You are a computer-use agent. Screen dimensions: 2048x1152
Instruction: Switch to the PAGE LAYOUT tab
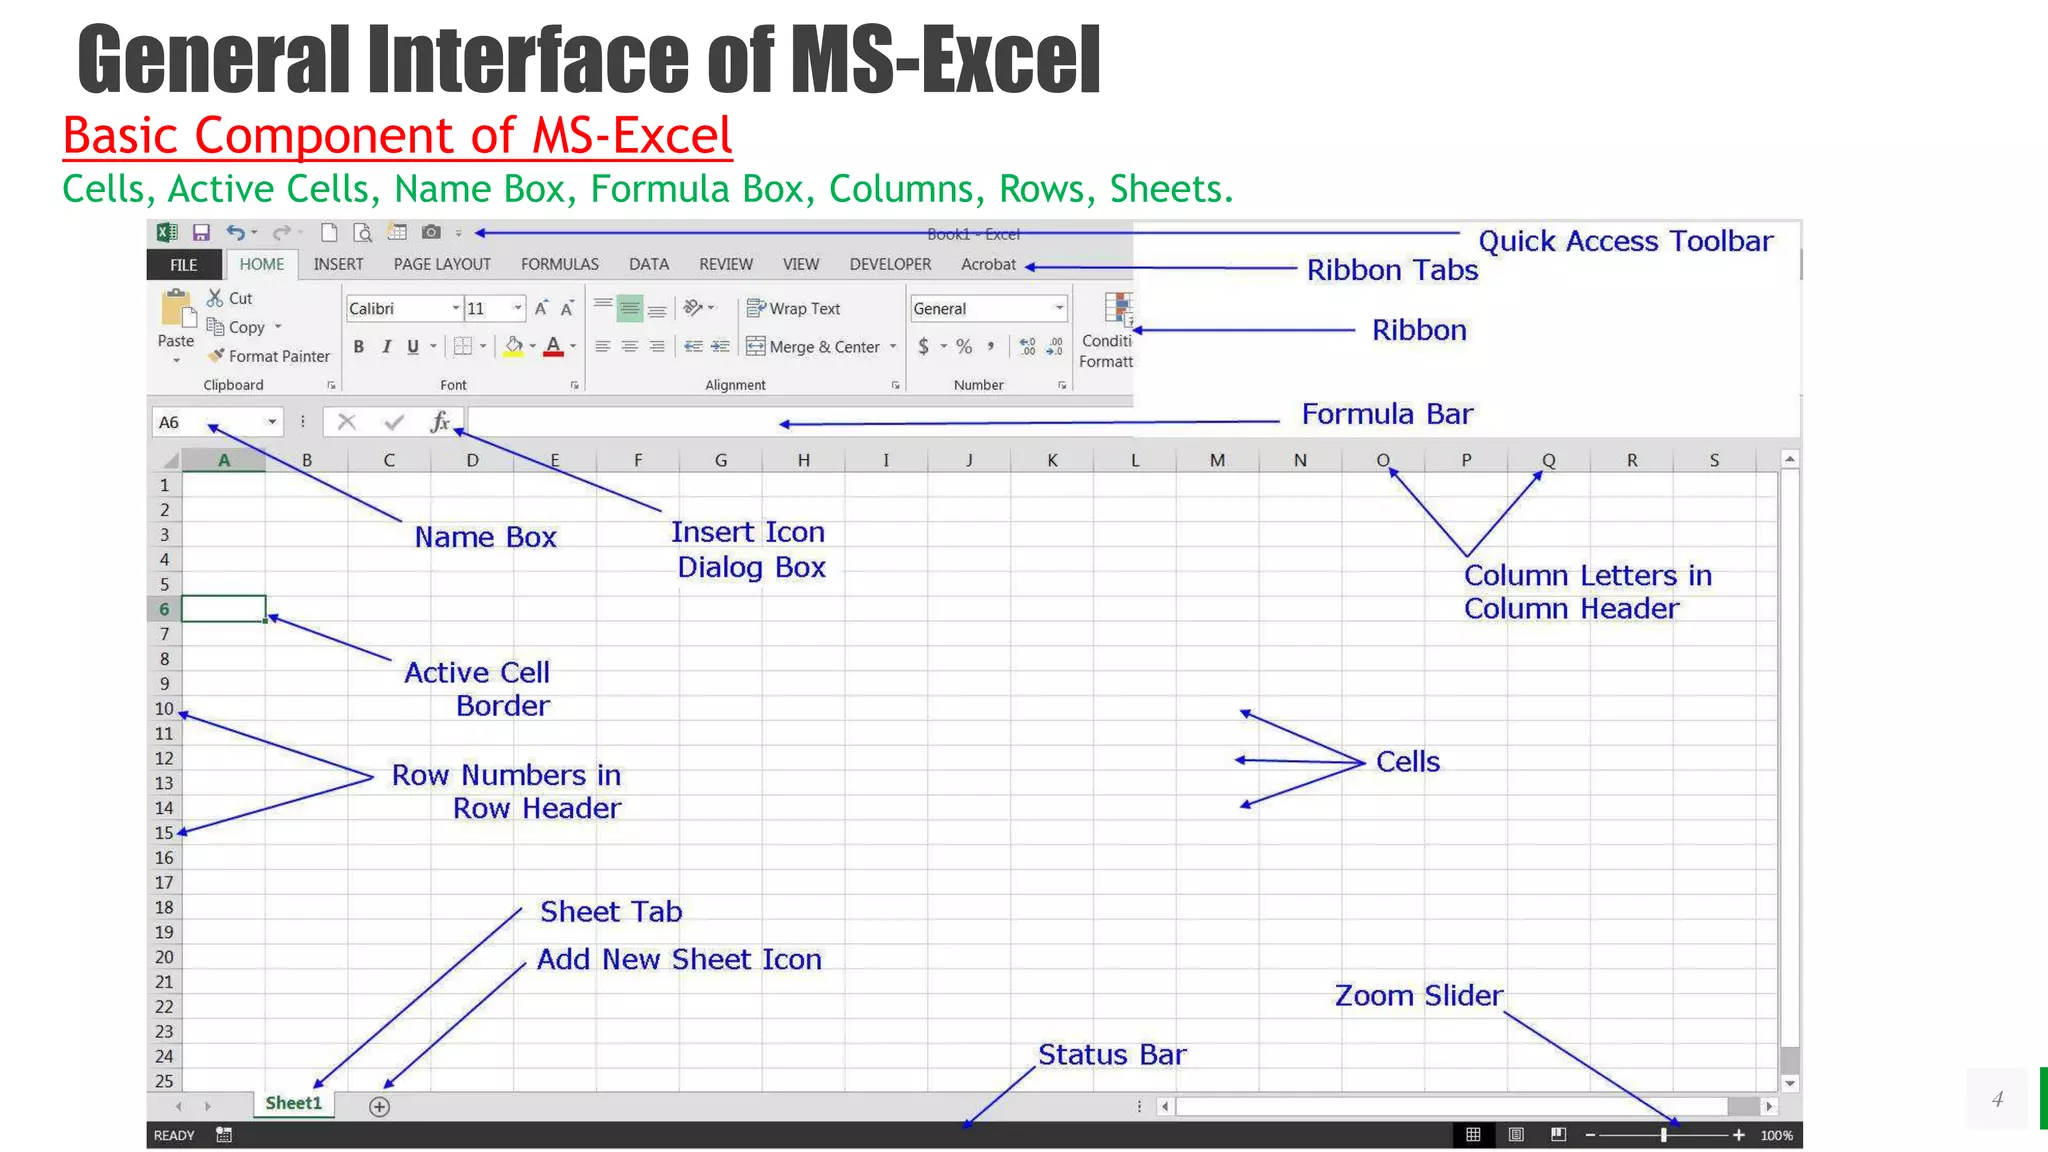pyautogui.click(x=442, y=264)
